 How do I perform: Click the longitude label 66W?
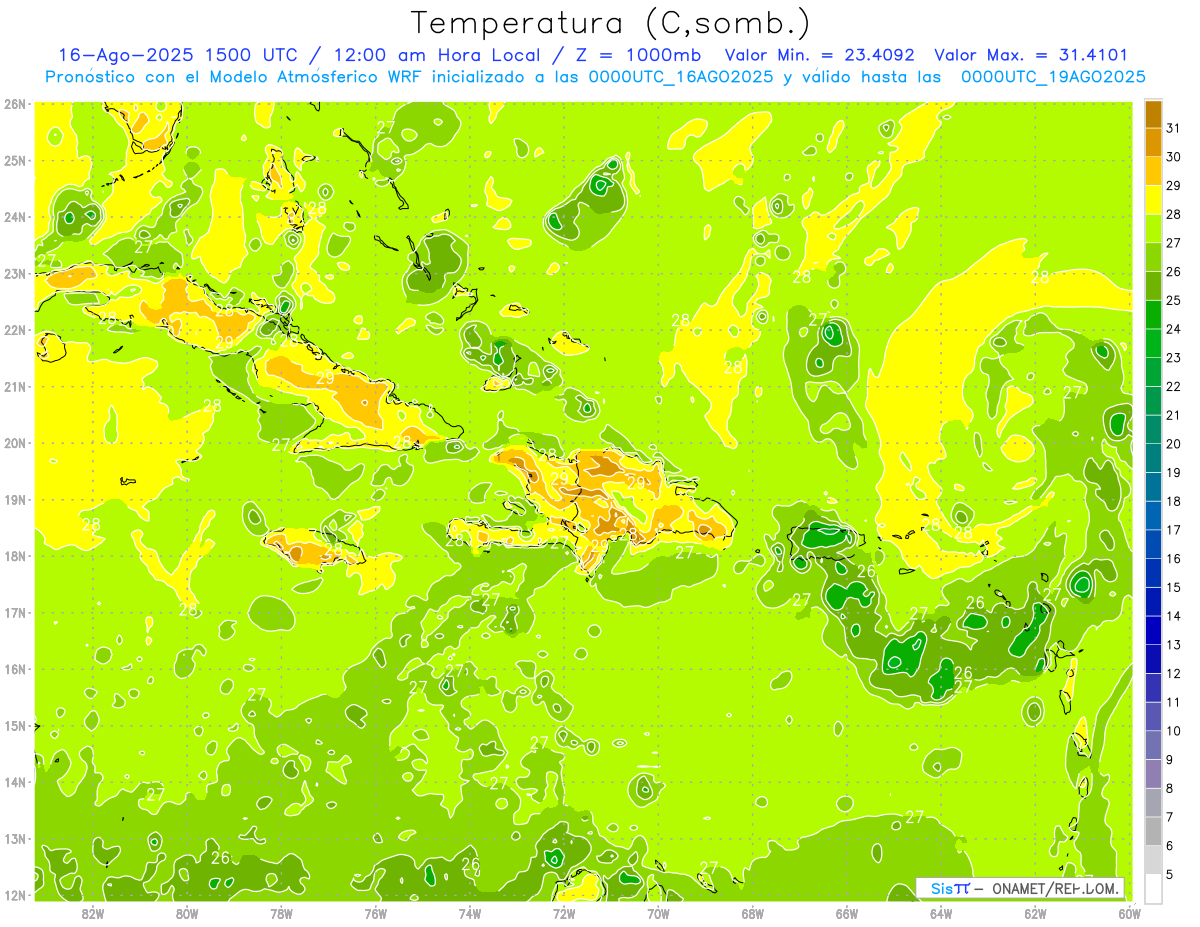click(847, 913)
